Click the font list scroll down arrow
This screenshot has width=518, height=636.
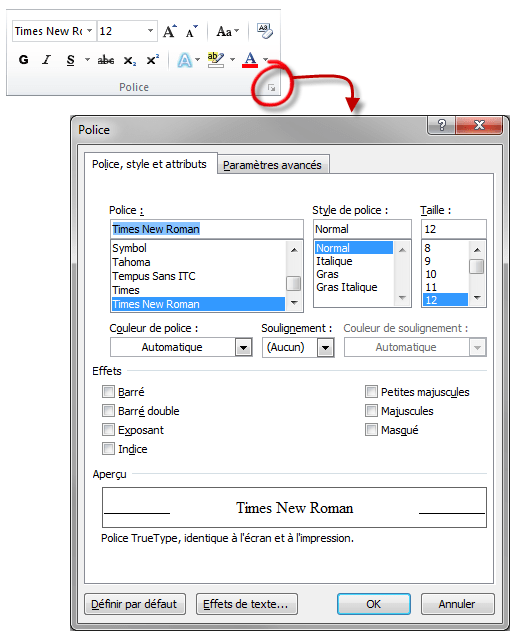294,303
